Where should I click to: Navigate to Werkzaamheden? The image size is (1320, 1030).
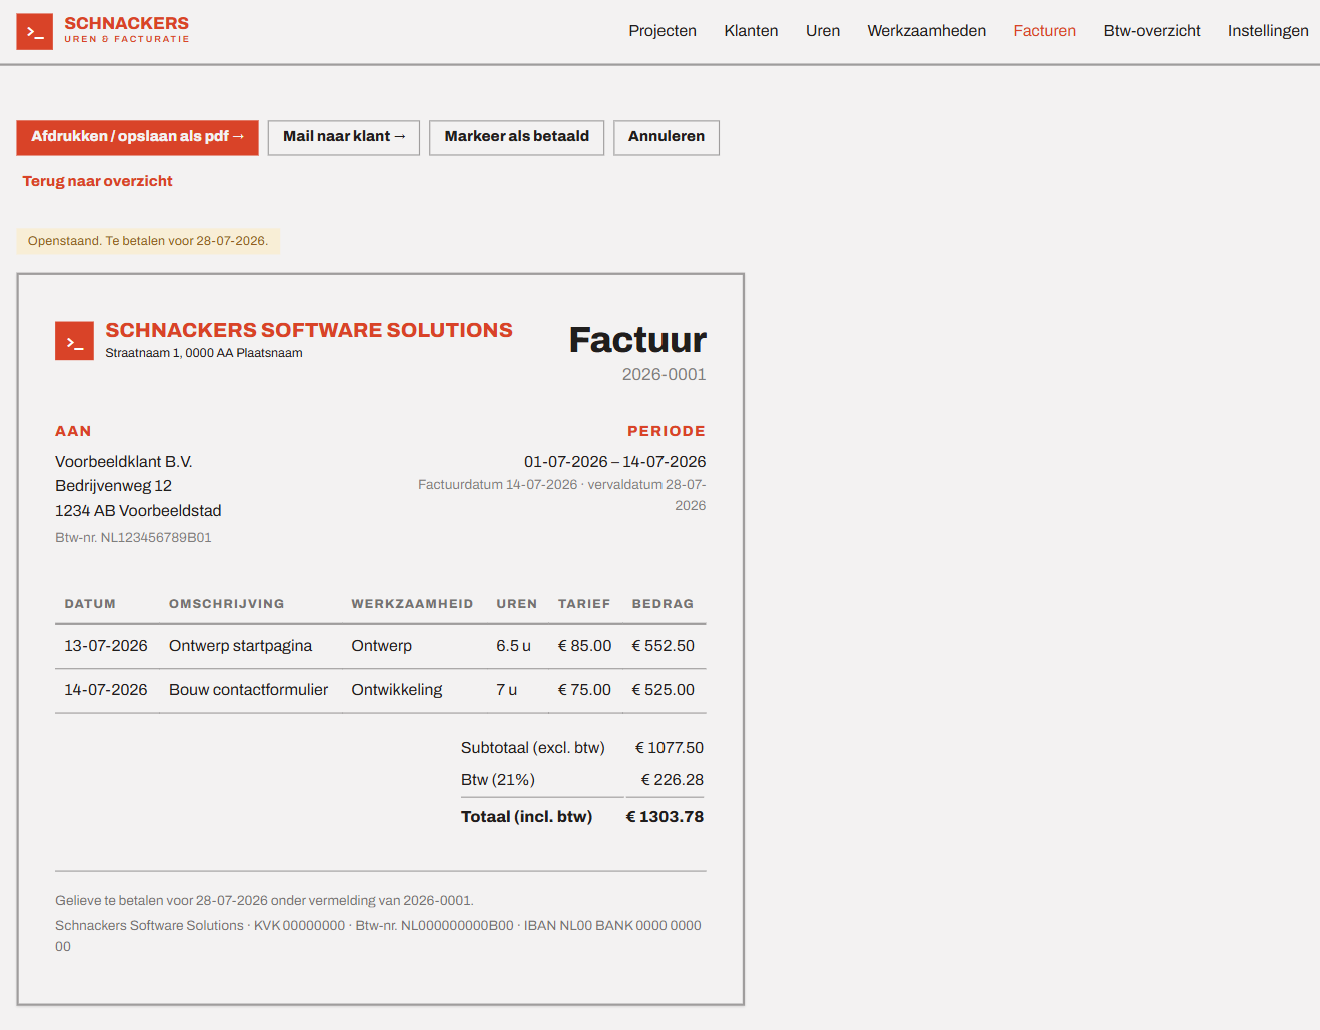click(926, 31)
